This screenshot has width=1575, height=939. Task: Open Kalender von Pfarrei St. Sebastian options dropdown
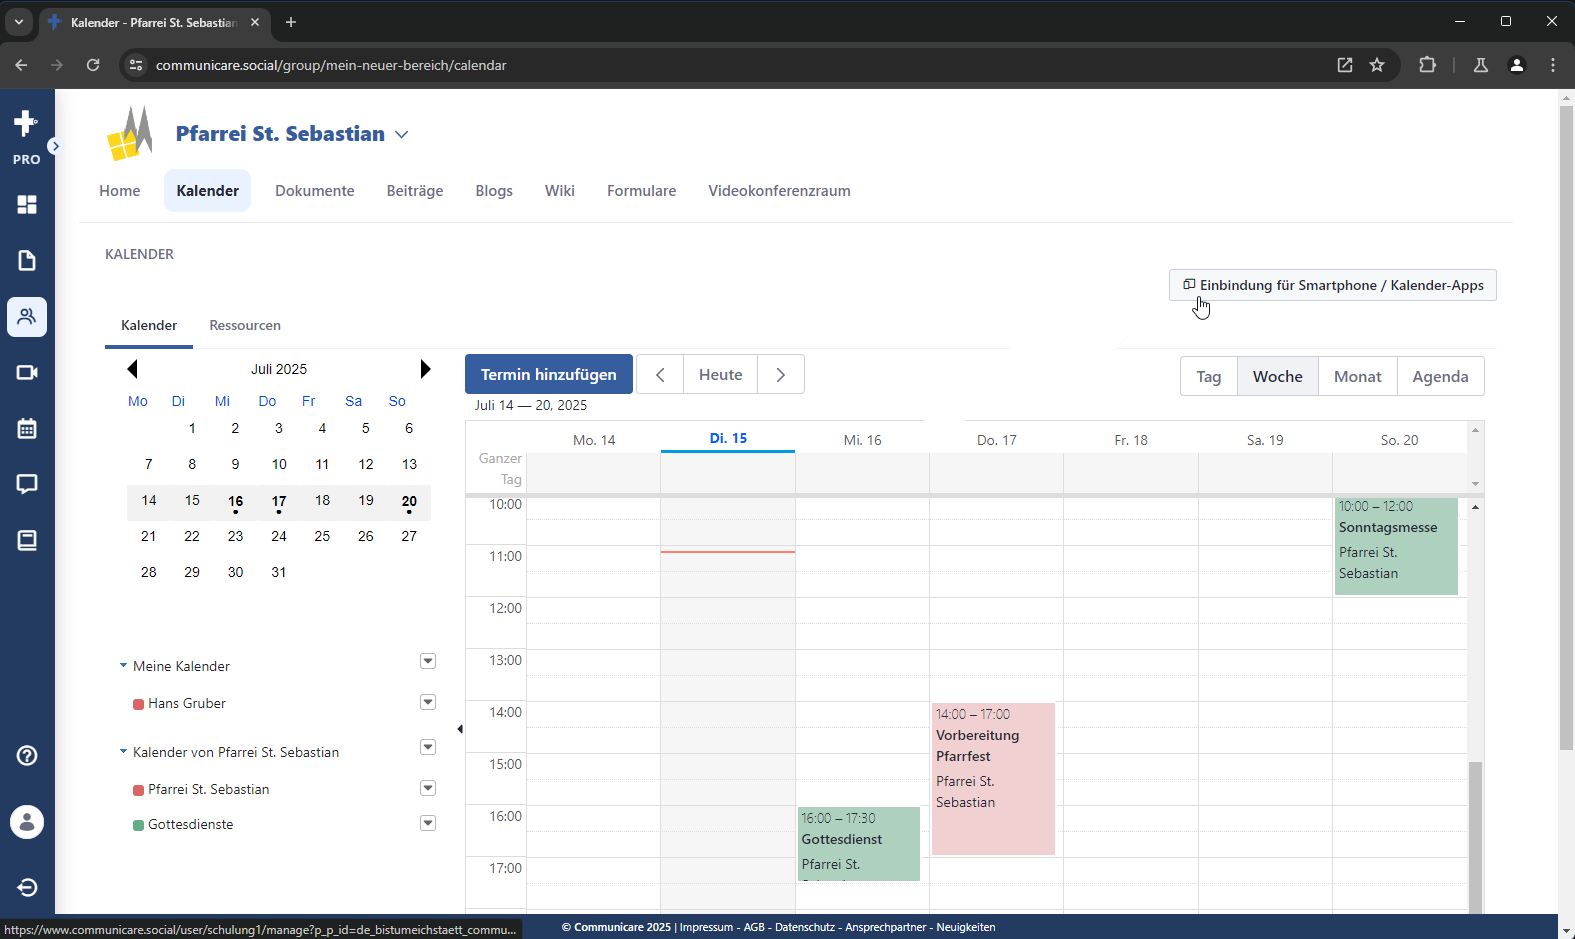coord(428,747)
